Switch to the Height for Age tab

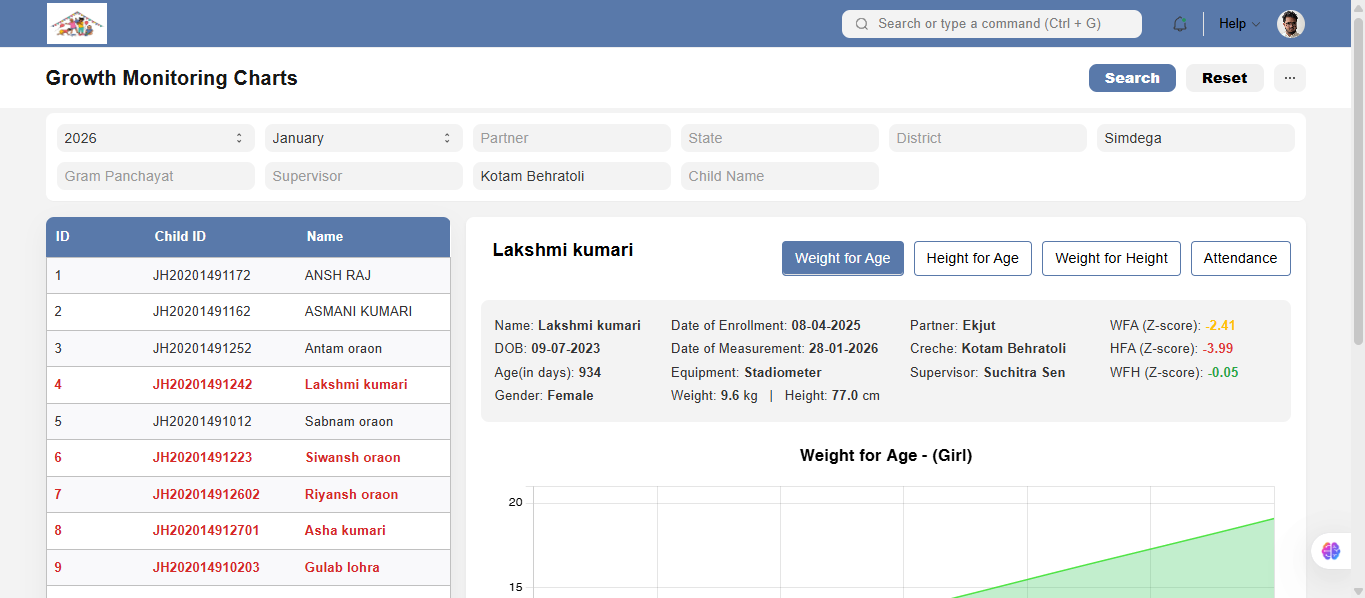click(x=973, y=258)
